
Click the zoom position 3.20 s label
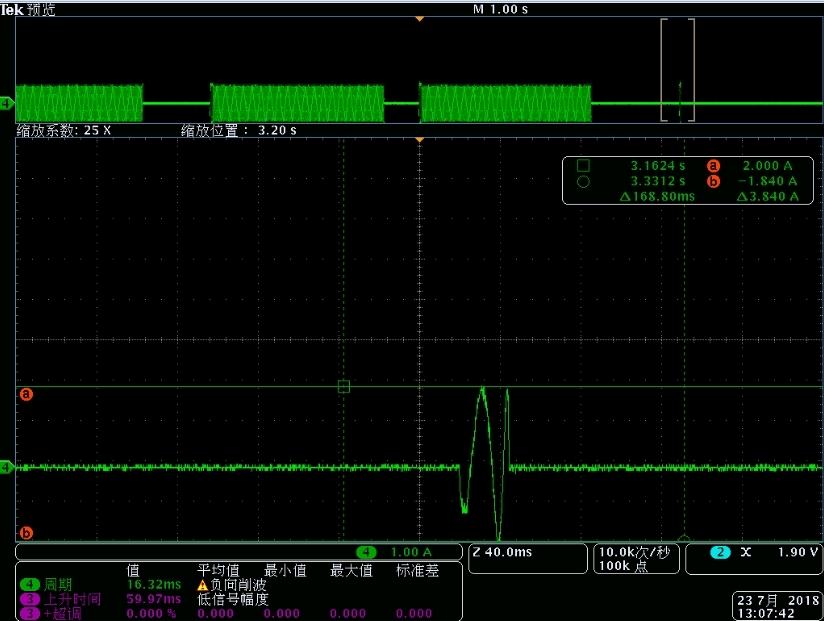239,130
